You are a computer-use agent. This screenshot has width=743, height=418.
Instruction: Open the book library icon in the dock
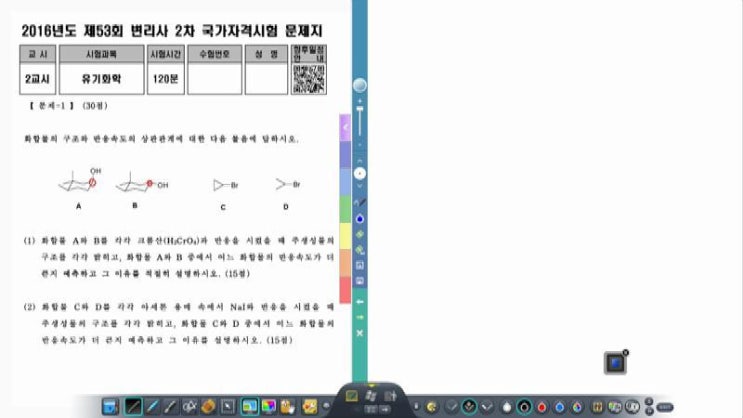click(x=597, y=407)
